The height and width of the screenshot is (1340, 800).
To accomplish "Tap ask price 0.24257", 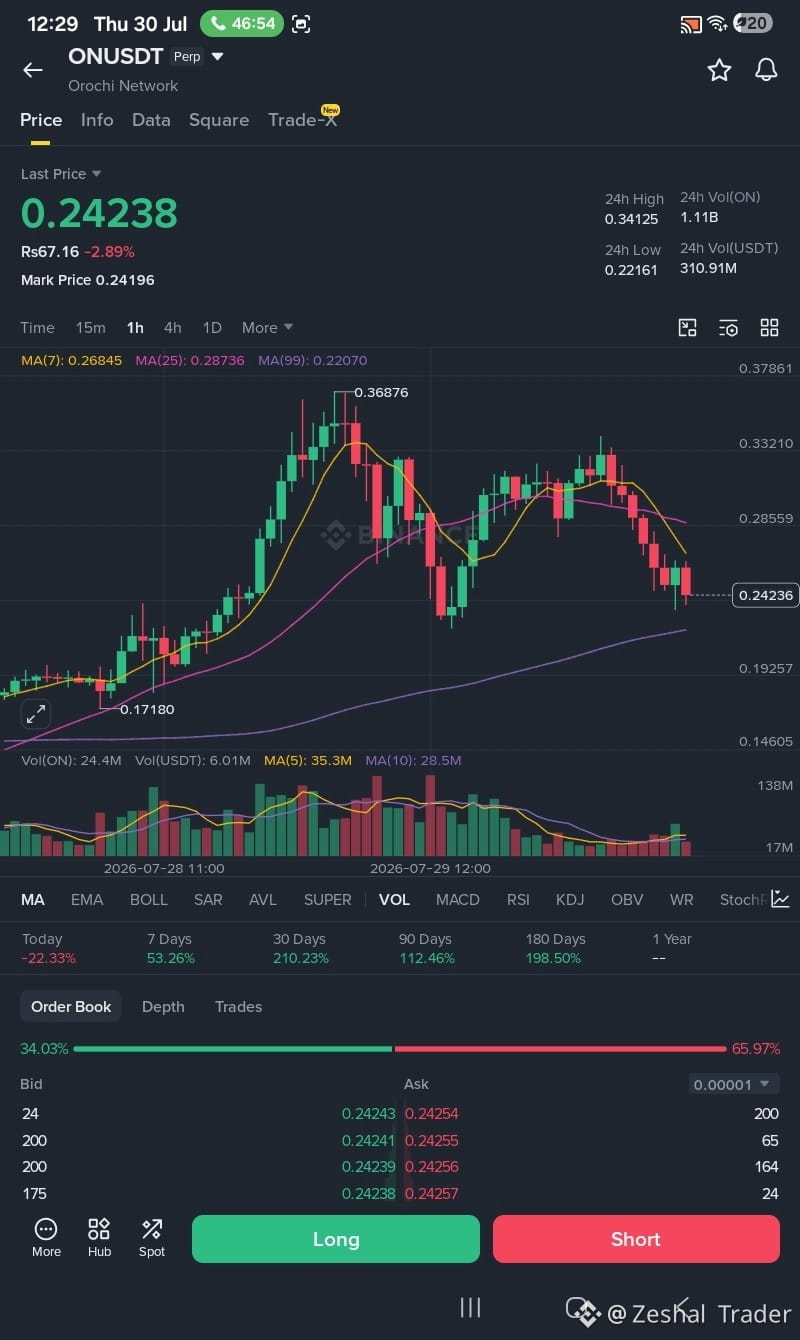I will (432, 1194).
